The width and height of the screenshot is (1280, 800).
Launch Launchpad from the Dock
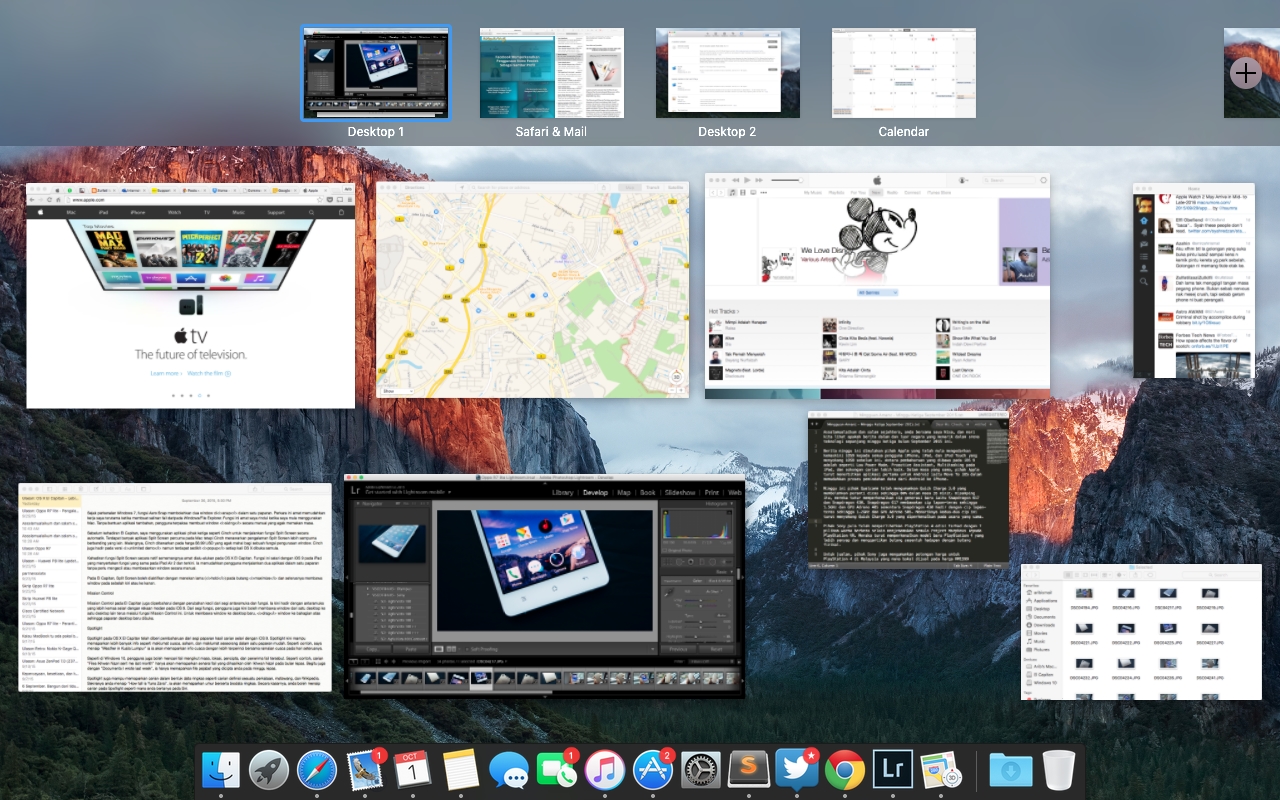point(269,770)
